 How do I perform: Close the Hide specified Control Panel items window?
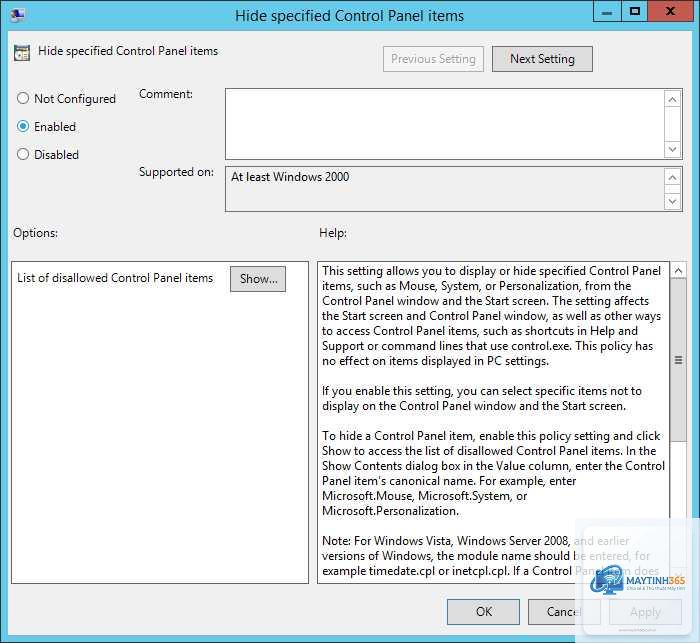(x=670, y=12)
